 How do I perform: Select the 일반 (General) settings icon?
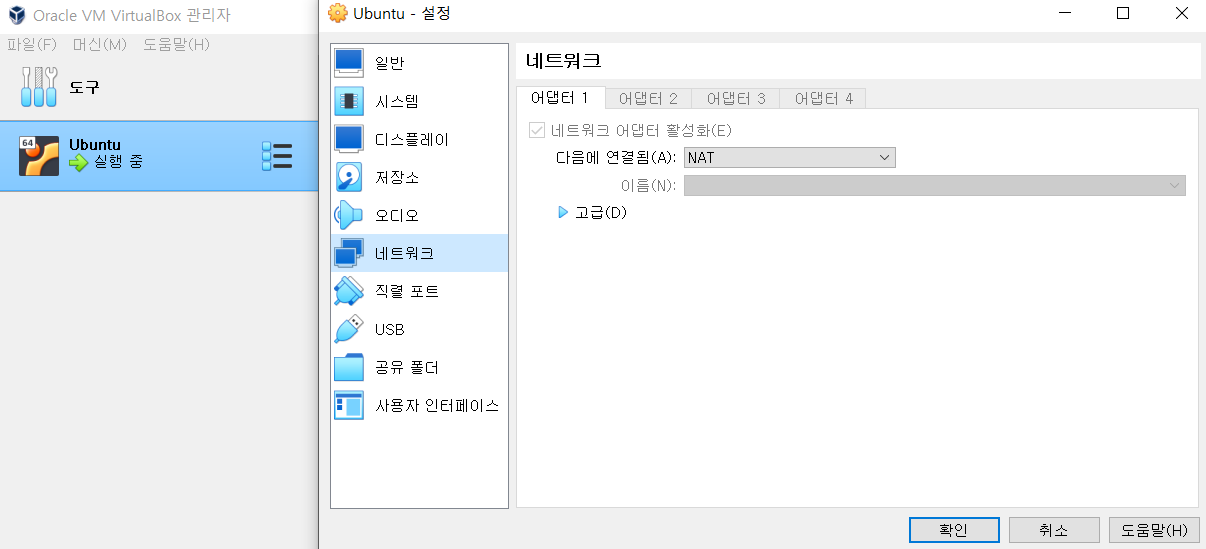point(349,63)
